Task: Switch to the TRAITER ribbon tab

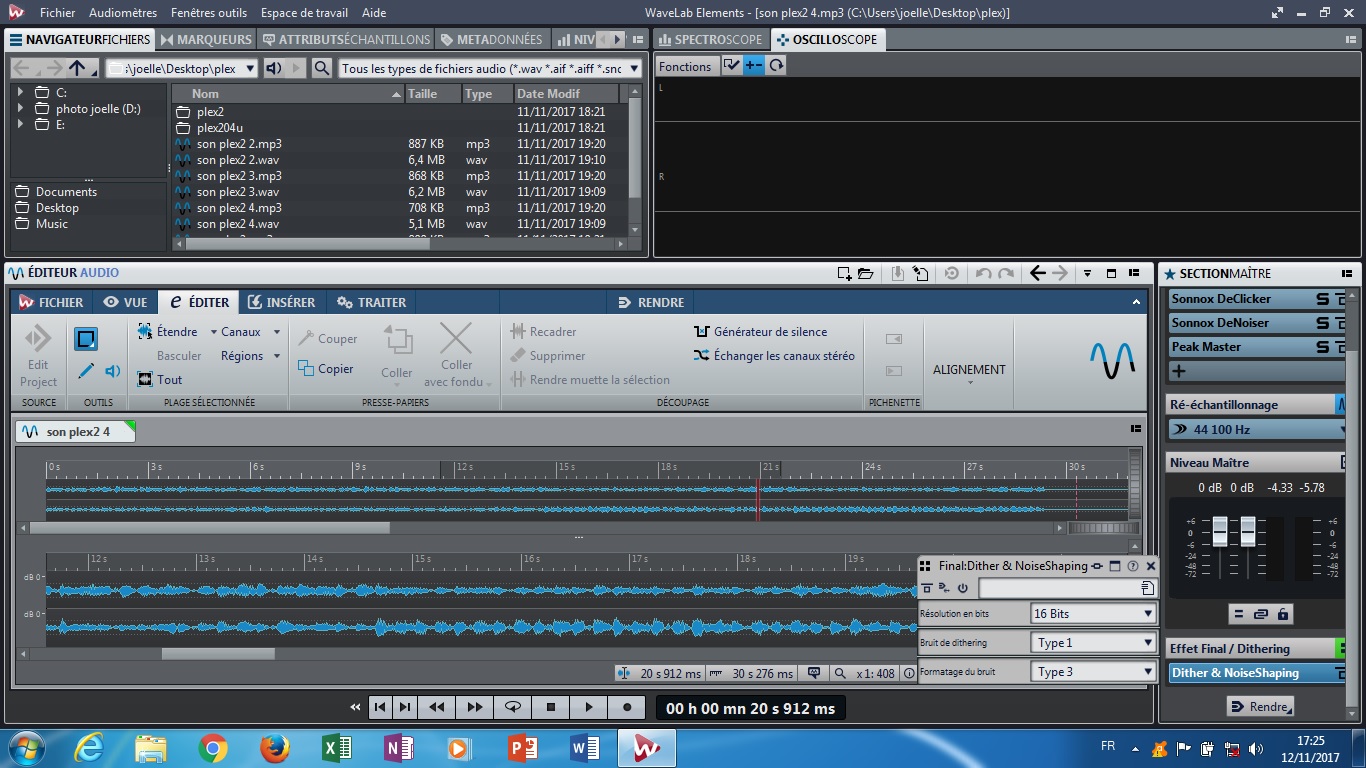Action: coord(371,302)
